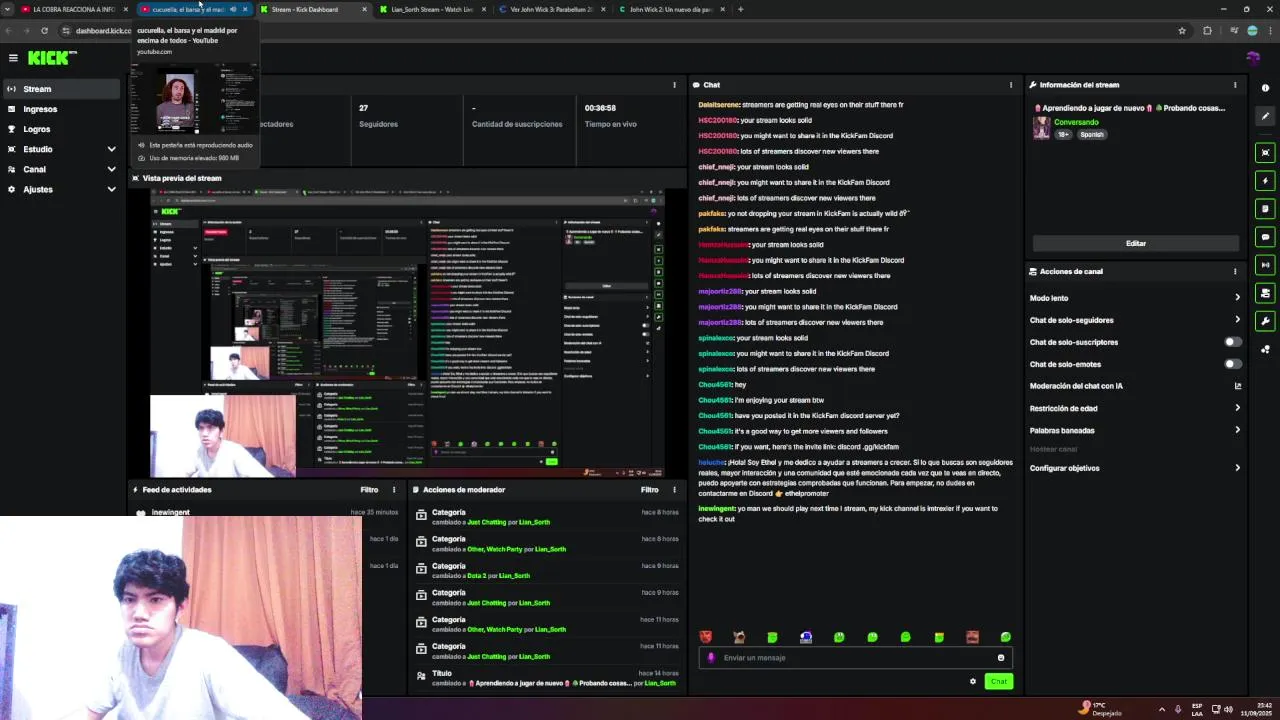1280x720 pixels.
Task: Toggle Chat de solo-suscriptores switch
Action: point(1232,342)
